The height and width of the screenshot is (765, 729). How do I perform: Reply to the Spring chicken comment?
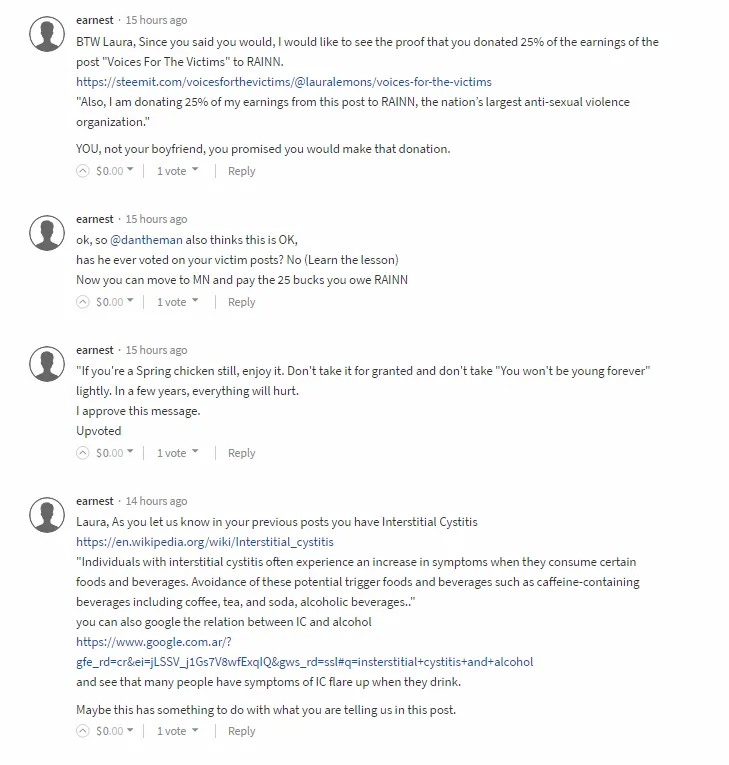click(242, 453)
